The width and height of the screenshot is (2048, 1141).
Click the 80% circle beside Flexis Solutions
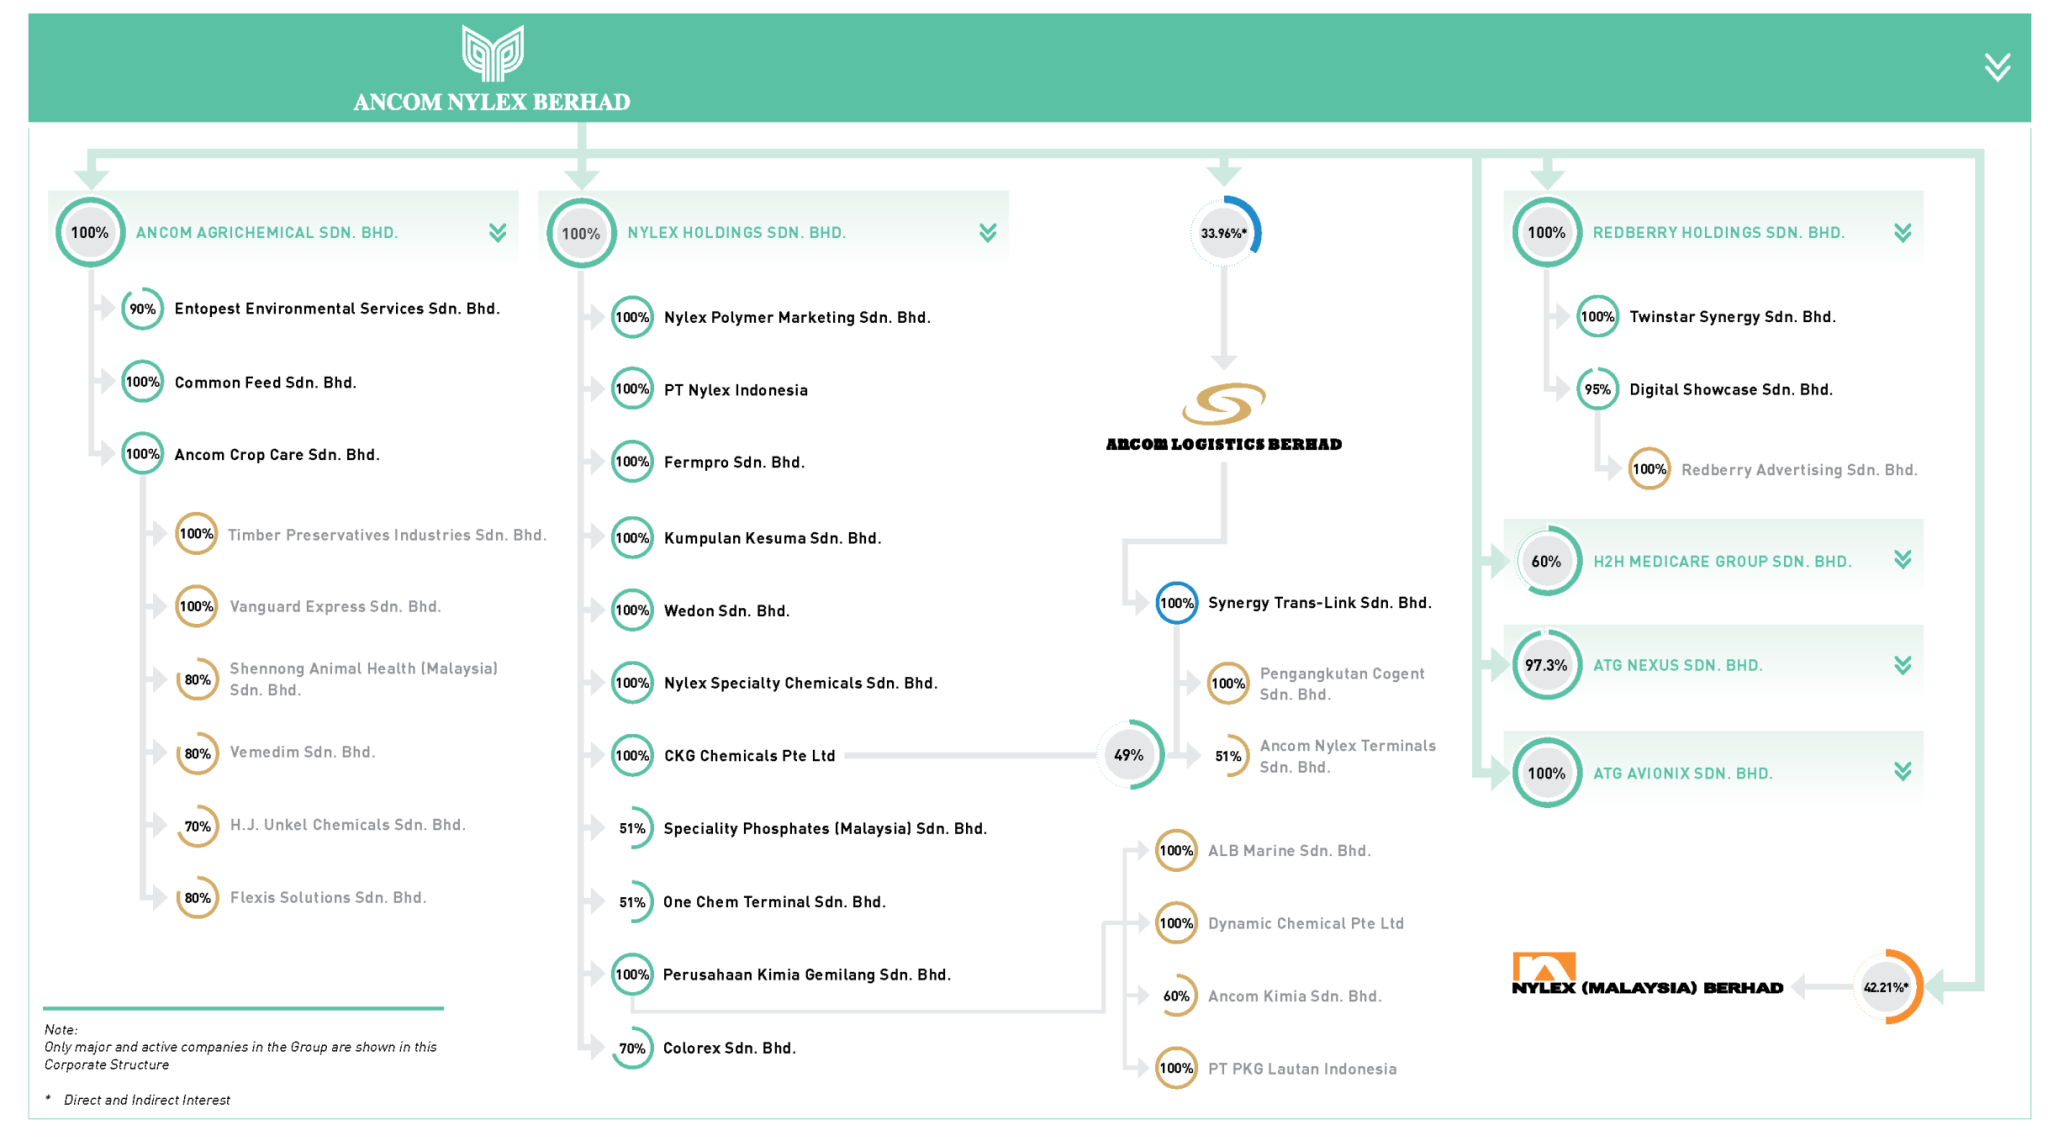click(x=198, y=898)
